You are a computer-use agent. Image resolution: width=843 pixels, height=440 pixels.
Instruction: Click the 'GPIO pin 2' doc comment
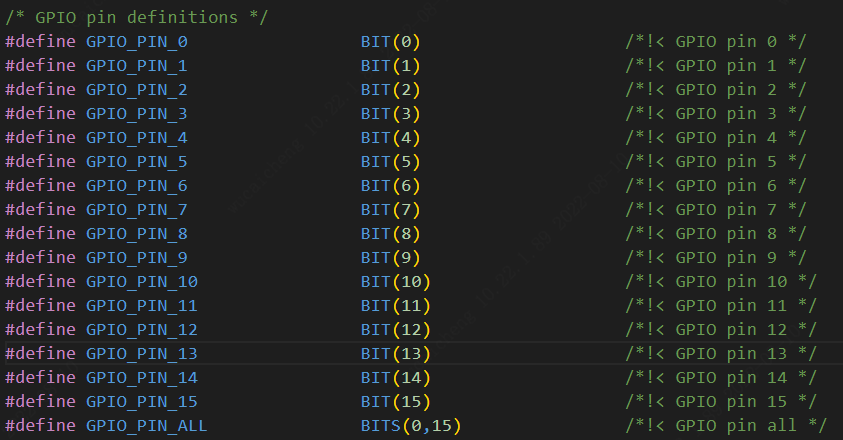(716, 90)
